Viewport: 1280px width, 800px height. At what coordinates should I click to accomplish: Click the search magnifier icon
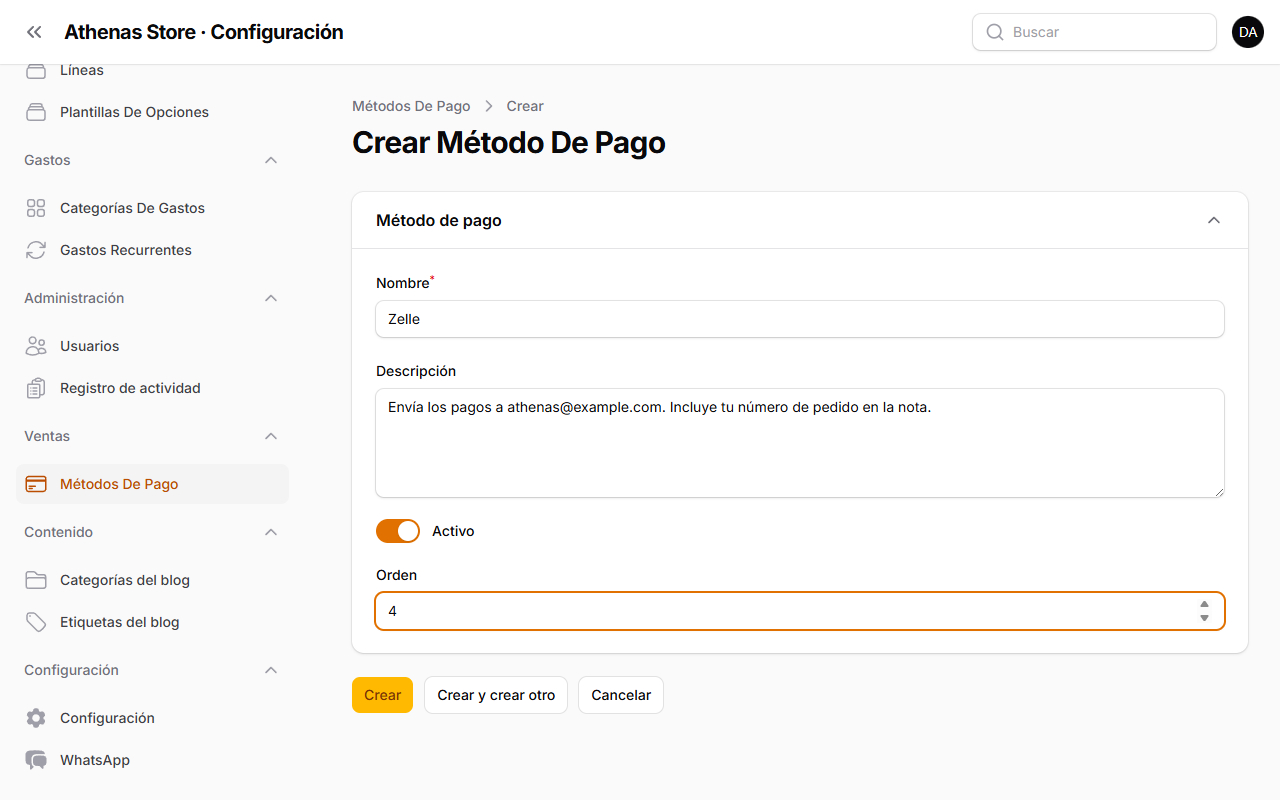pyautogui.click(x=995, y=32)
